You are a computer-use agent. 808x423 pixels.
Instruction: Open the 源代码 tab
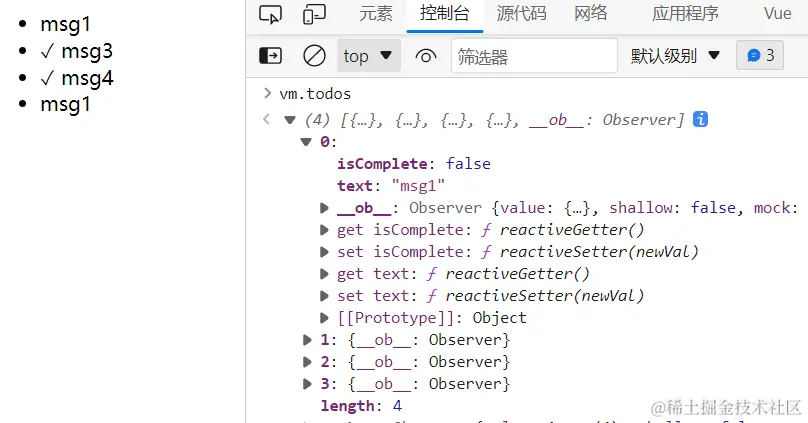coord(521,13)
